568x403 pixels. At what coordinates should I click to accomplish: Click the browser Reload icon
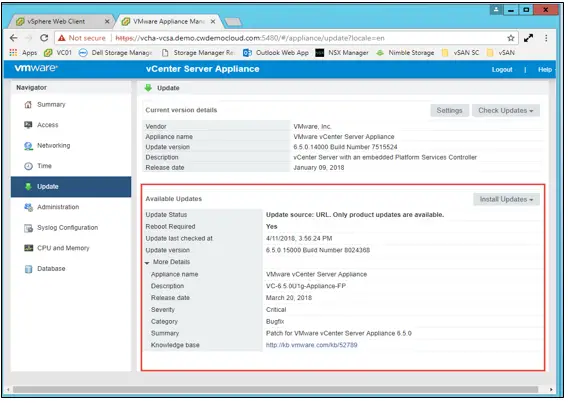44,38
